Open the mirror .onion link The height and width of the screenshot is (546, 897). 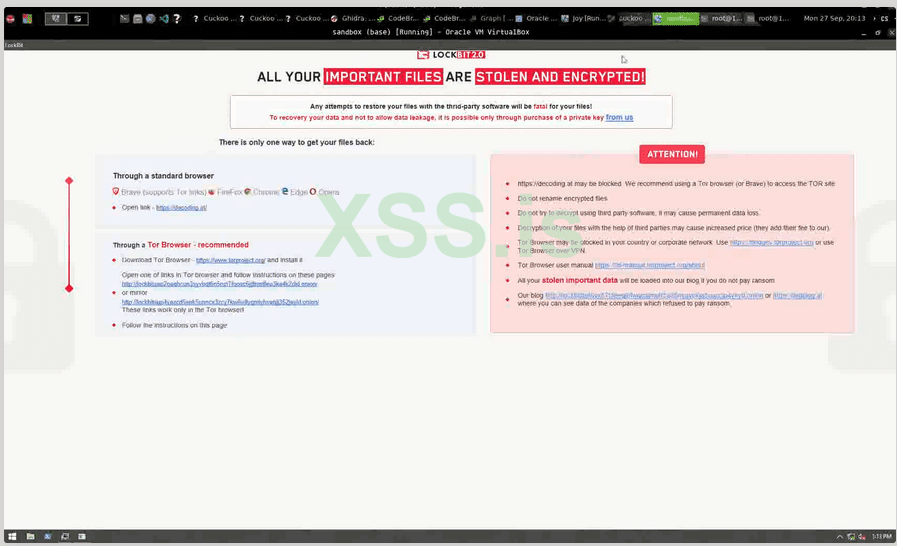pyautogui.click(x=220, y=302)
